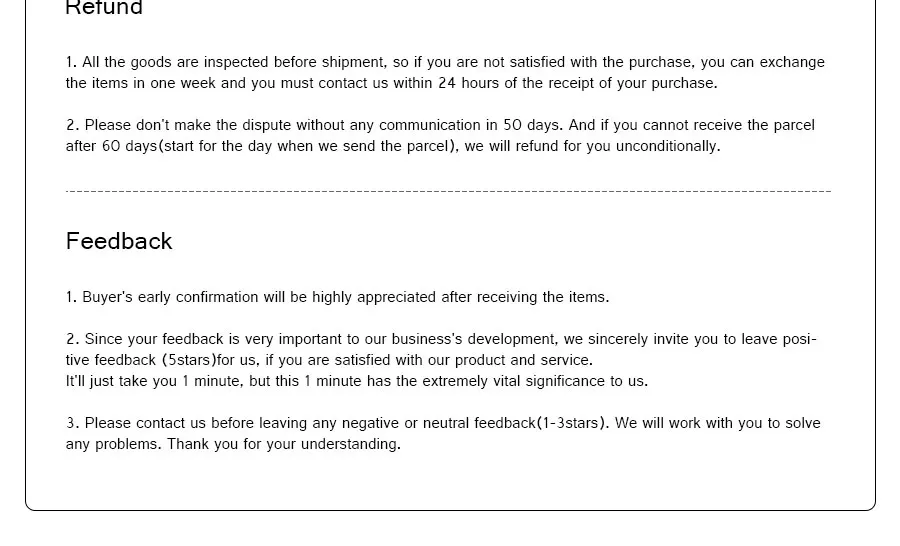The width and height of the screenshot is (900, 546).
Task: Click the Refund section heading
Action: coord(104,7)
